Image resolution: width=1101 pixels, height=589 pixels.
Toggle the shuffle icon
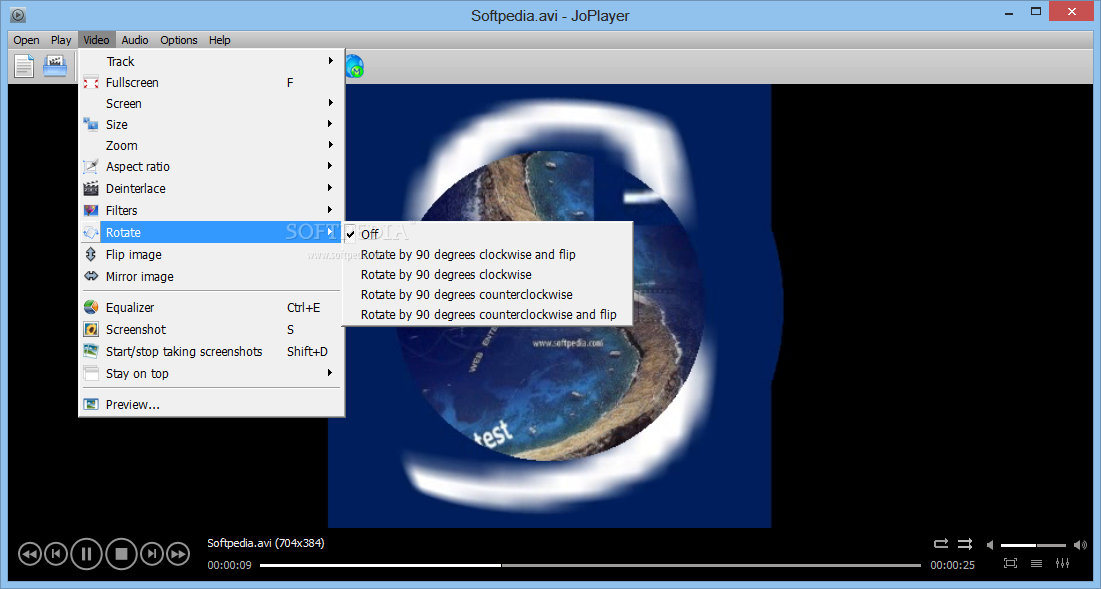coord(965,544)
